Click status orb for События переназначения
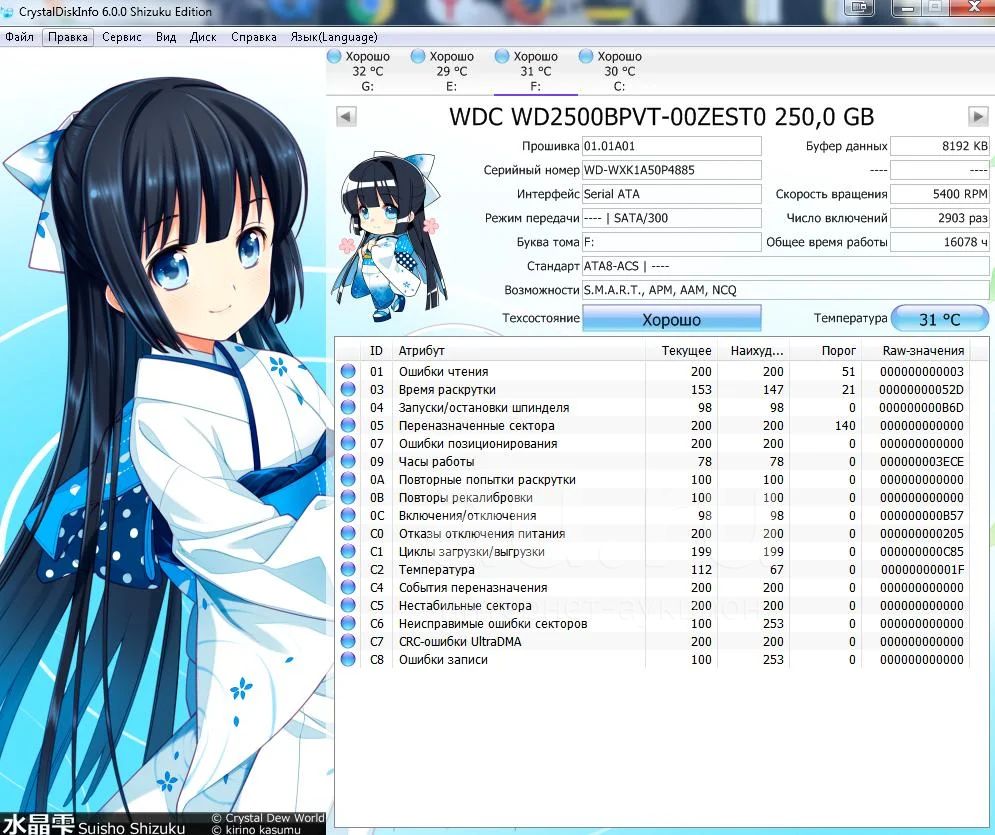The image size is (995, 835). tap(348, 587)
